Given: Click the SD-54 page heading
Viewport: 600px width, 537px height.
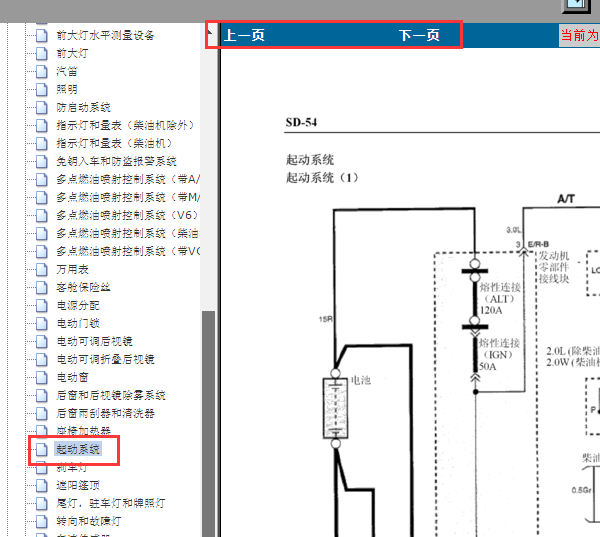Looking at the screenshot, I should pyautogui.click(x=301, y=122).
